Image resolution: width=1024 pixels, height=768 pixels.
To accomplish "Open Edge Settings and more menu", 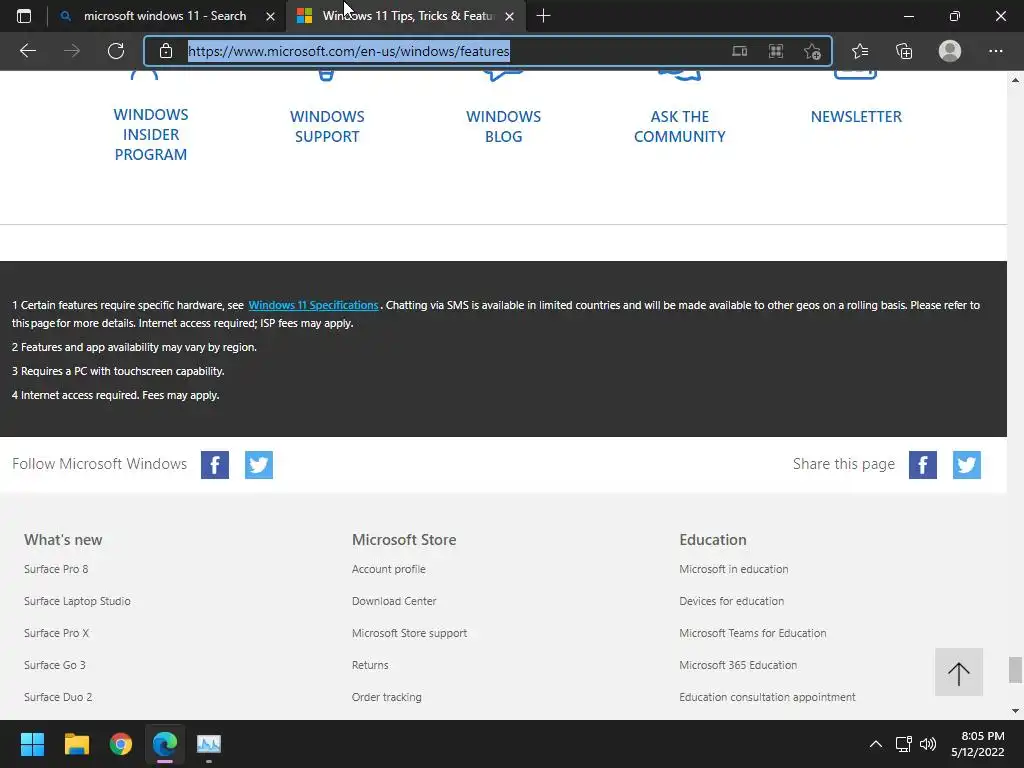I will 995,51.
